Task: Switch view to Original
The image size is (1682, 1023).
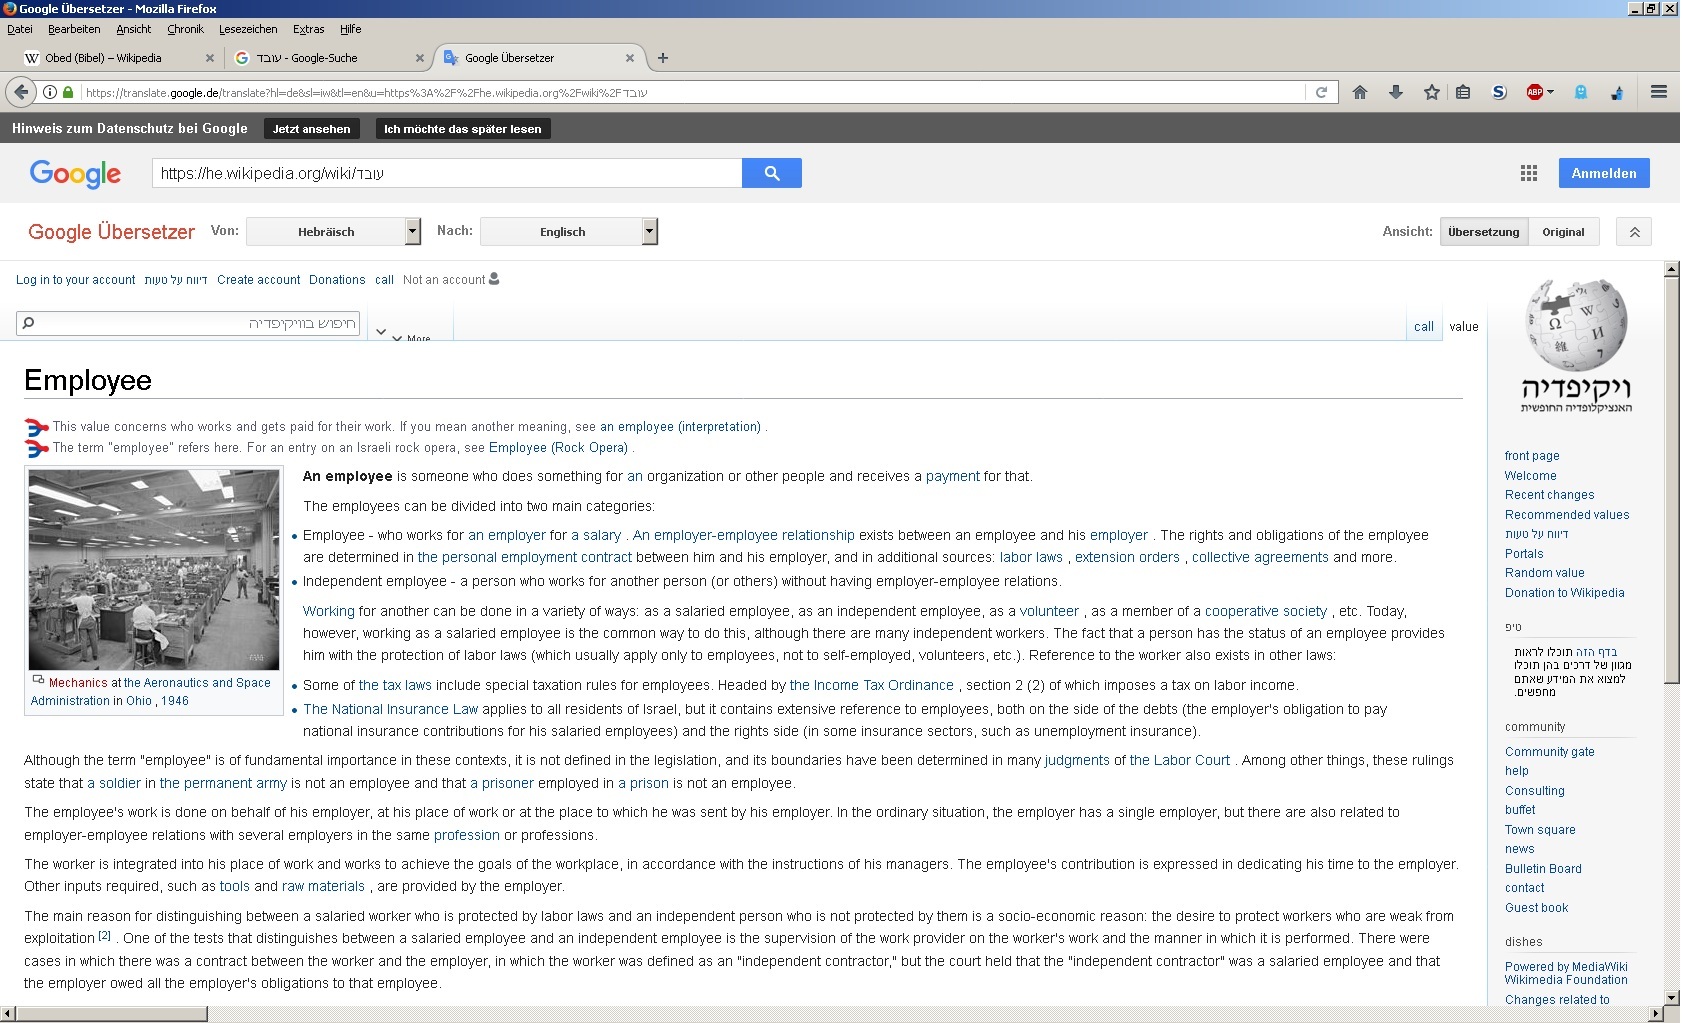Action: [1563, 232]
